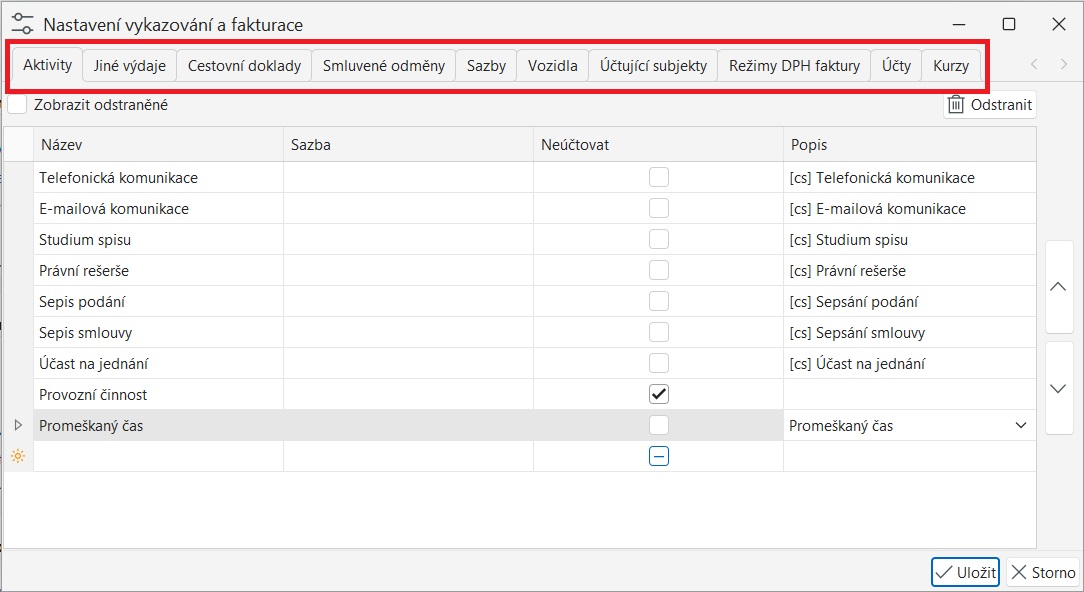1084x592 pixels.
Task: Uncheck Neúčtovat for Provozní činnost
Action: (x=658, y=394)
